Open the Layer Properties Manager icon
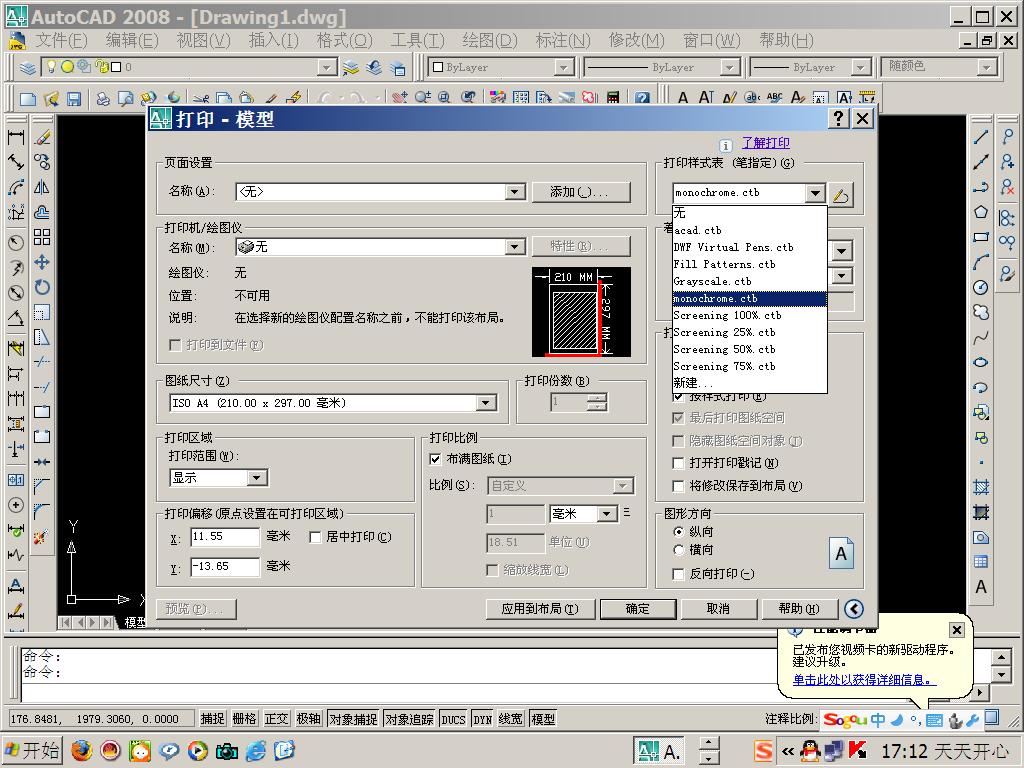This screenshot has width=1024, height=768. tap(27, 67)
